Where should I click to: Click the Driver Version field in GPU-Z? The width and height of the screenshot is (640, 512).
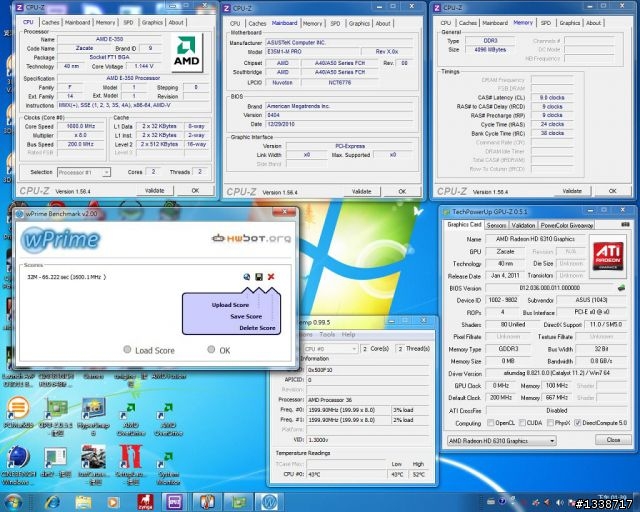click(x=556, y=374)
